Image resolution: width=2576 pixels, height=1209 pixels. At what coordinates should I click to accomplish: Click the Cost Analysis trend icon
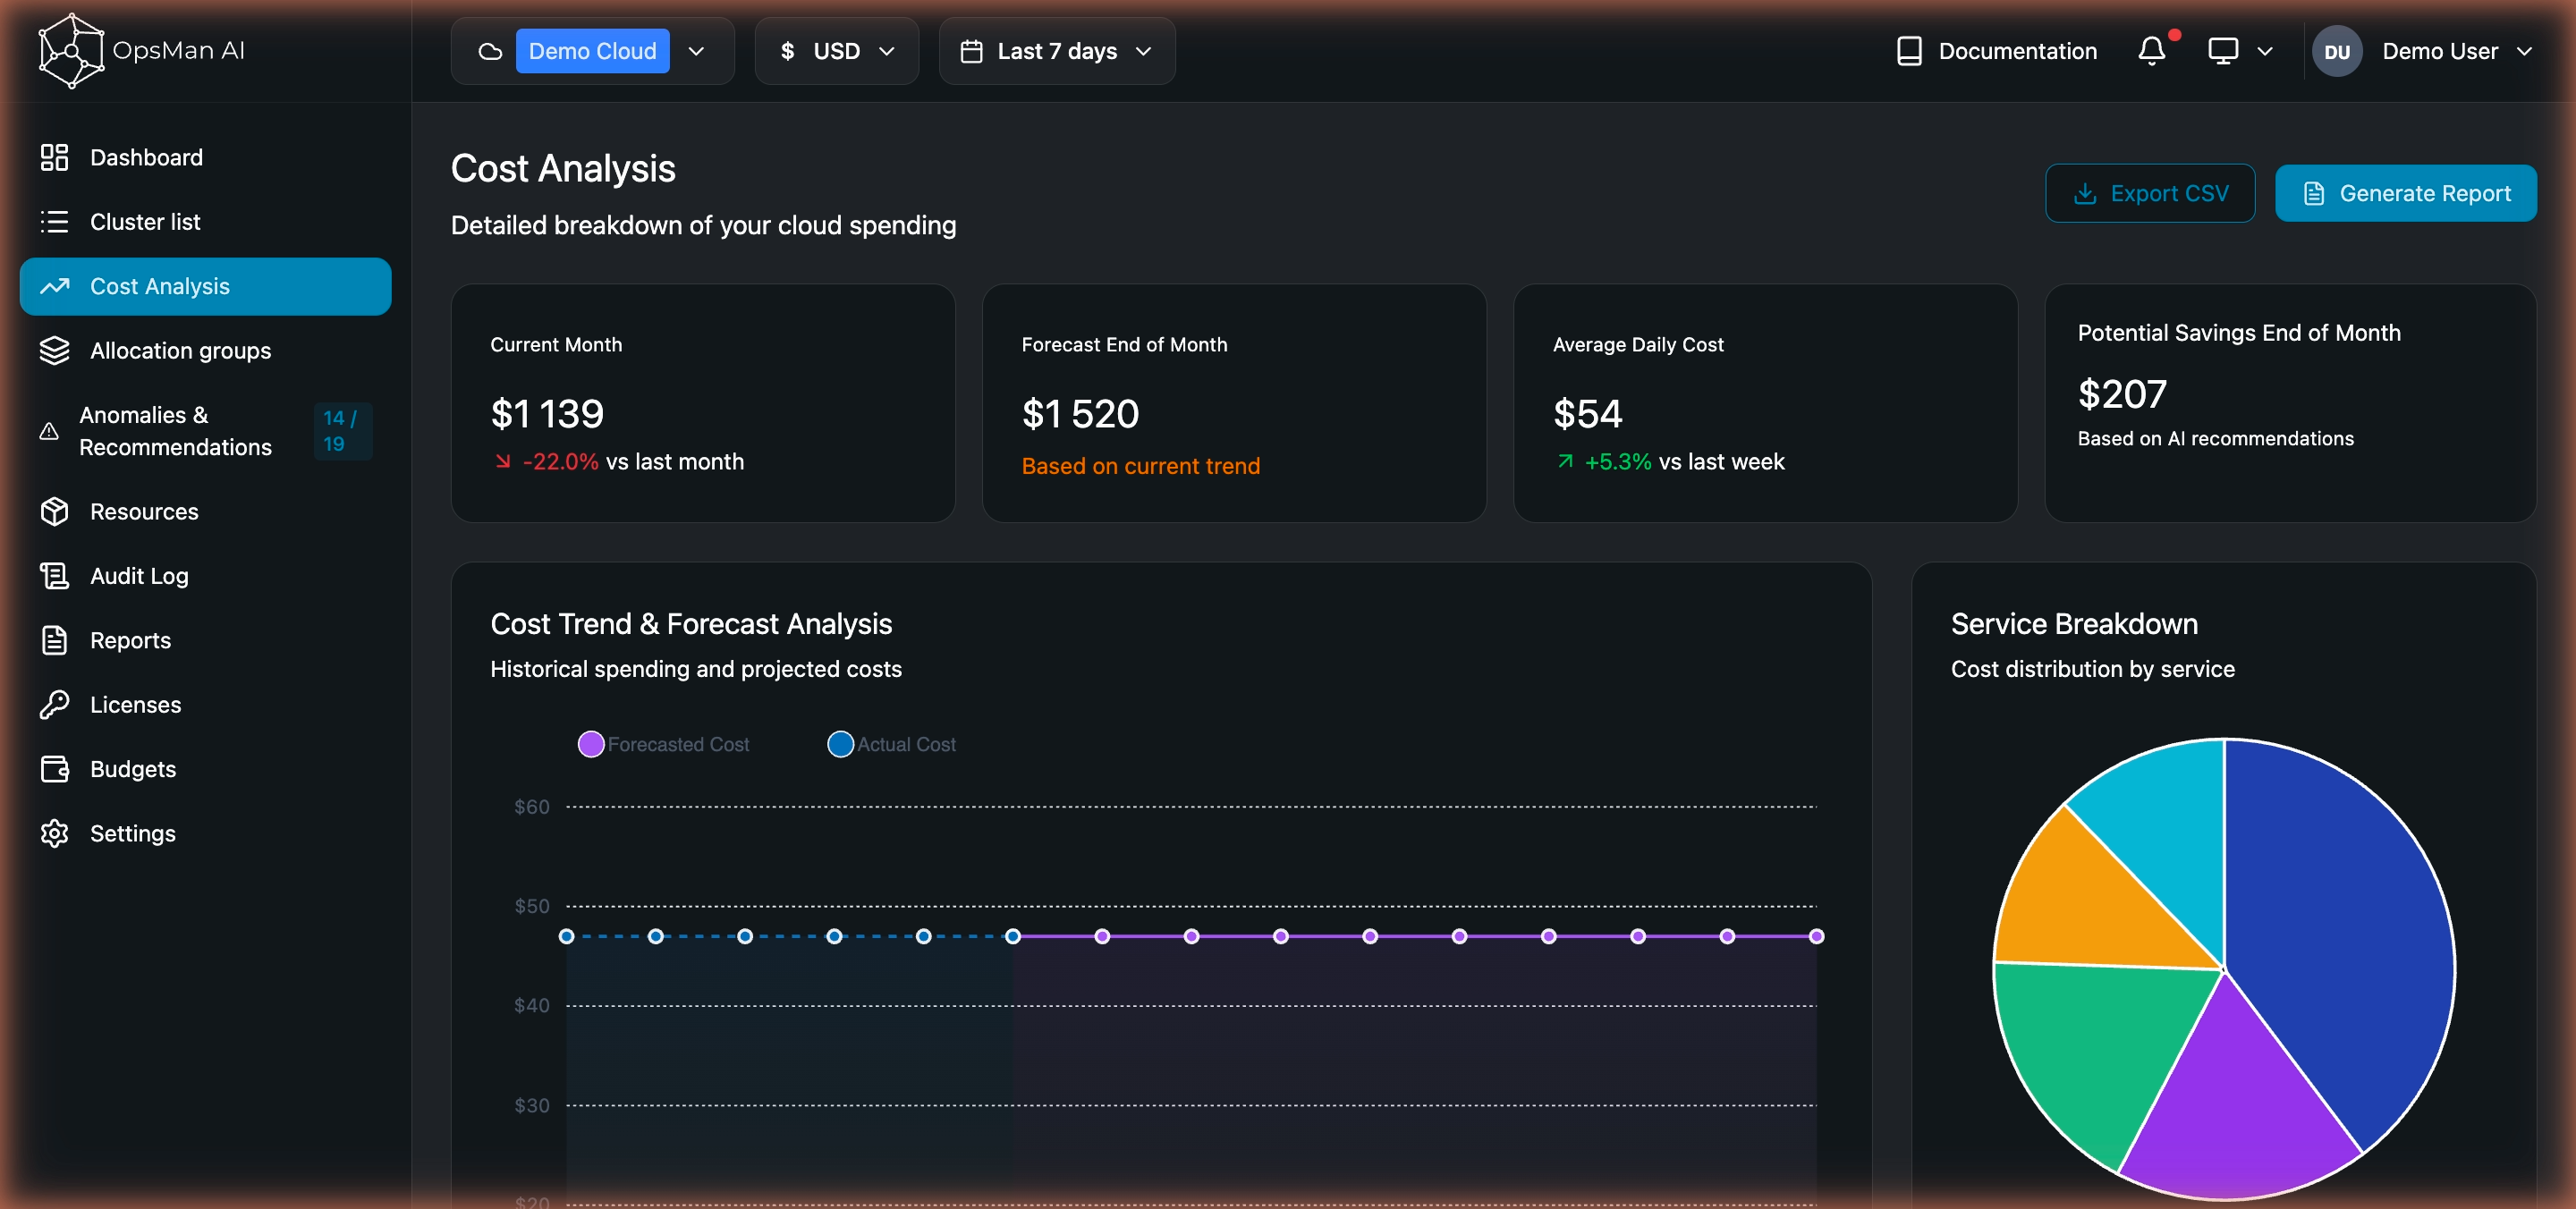(x=54, y=286)
